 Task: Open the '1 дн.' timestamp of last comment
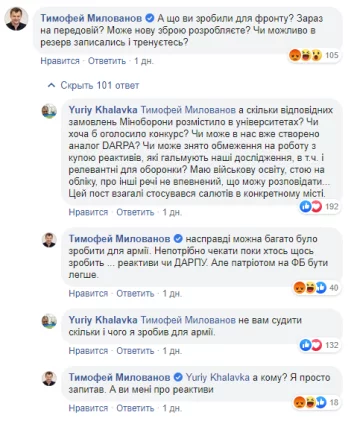172,408
